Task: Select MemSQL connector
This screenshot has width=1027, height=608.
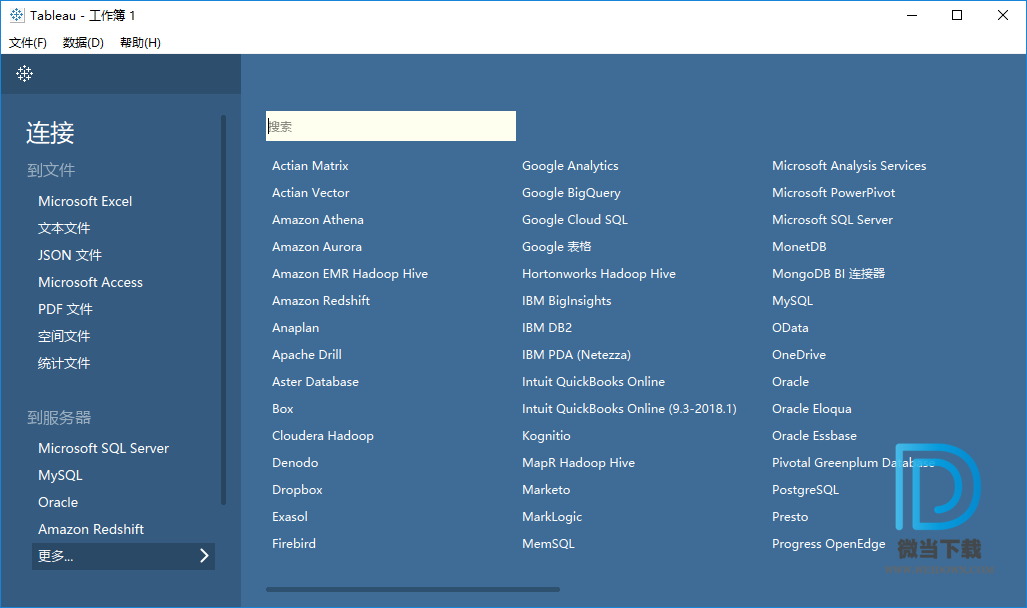Action: (548, 543)
